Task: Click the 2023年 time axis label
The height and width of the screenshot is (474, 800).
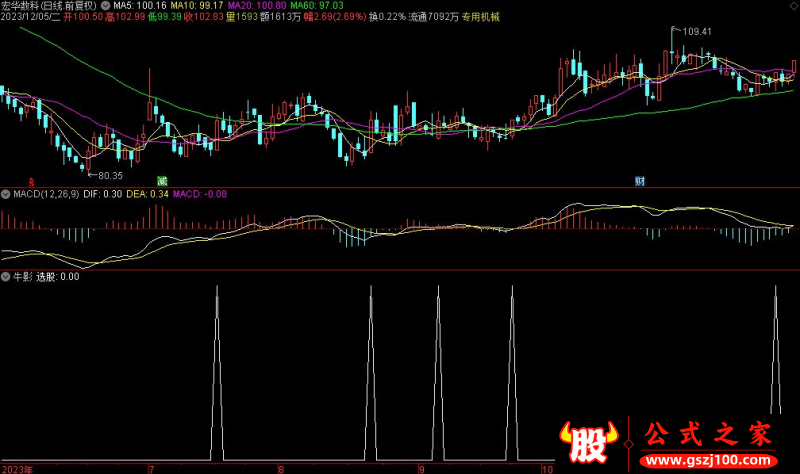Action: tap(17, 469)
